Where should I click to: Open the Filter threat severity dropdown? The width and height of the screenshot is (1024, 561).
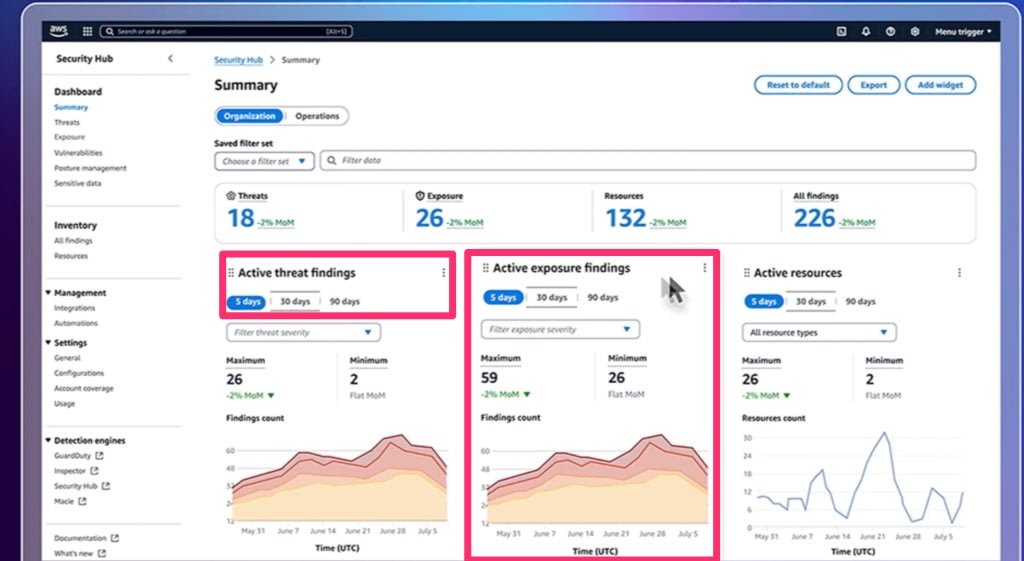pos(304,332)
